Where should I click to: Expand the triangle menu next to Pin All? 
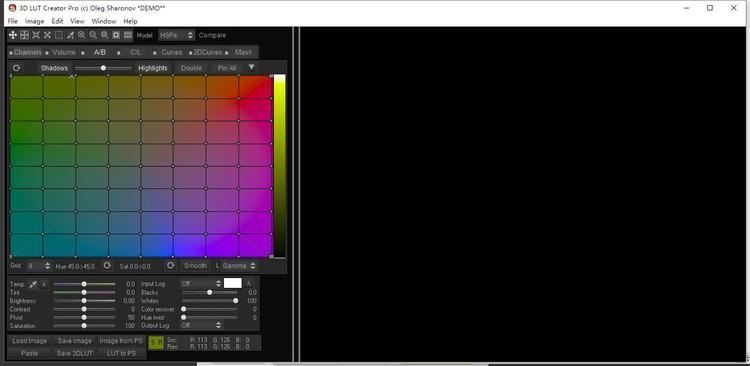(x=252, y=67)
